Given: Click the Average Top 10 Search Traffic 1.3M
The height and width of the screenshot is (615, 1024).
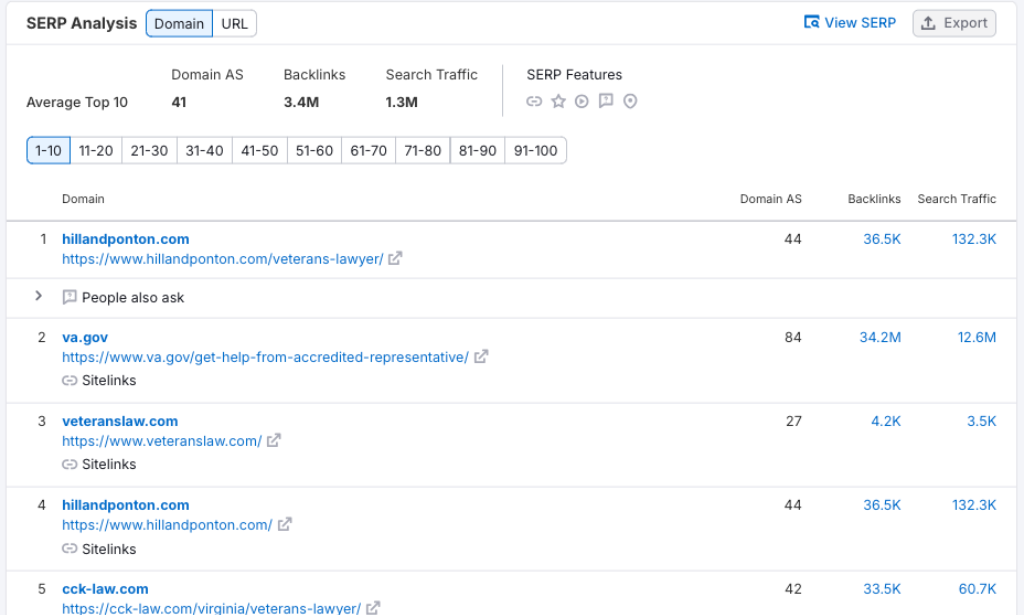Looking at the screenshot, I should tap(402, 102).
